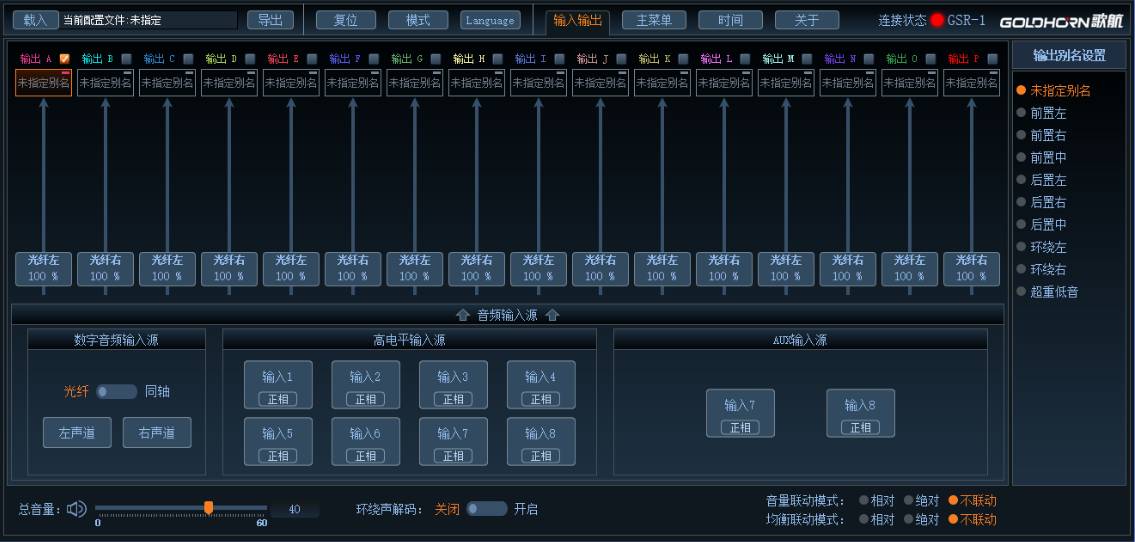Select the 右声道 digital input
1135x542 pixels.
point(157,433)
